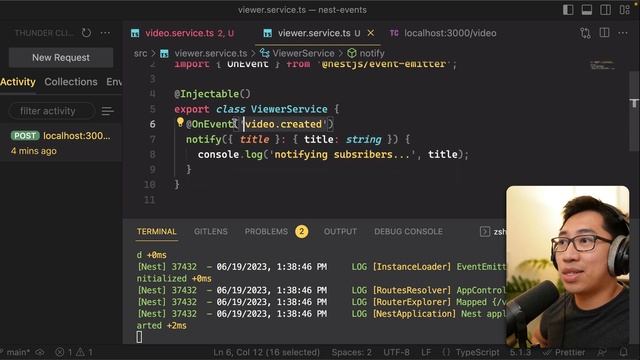Click the problems count badge 2
The width and height of the screenshot is (640, 360).
[x=302, y=231]
